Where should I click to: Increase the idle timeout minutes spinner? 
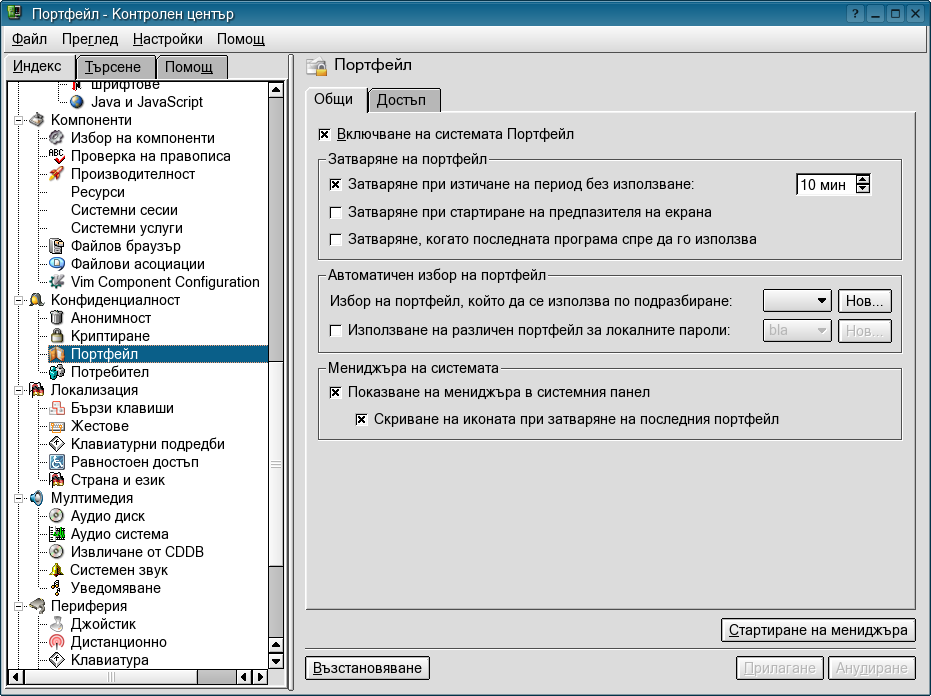tap(863, 180)
